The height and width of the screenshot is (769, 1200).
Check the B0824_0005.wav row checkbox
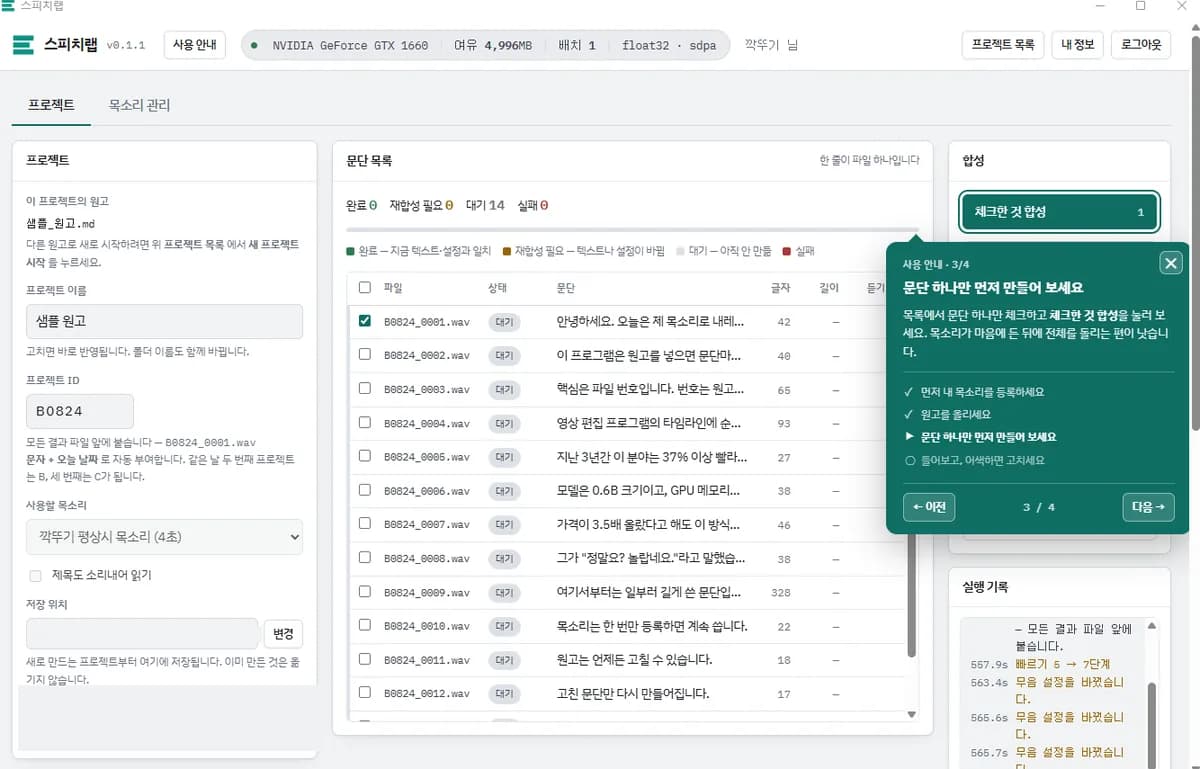pos(364,457)
